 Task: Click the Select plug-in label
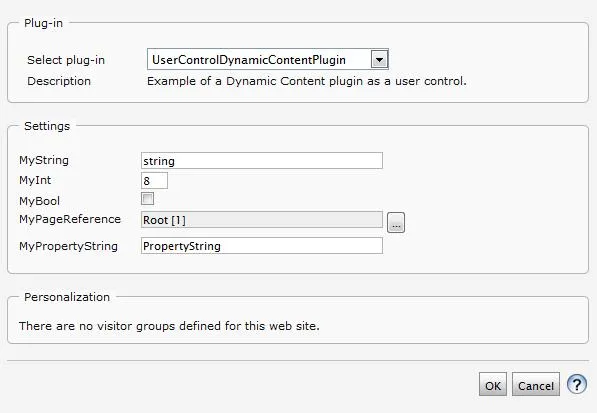(x=66, y=60)
